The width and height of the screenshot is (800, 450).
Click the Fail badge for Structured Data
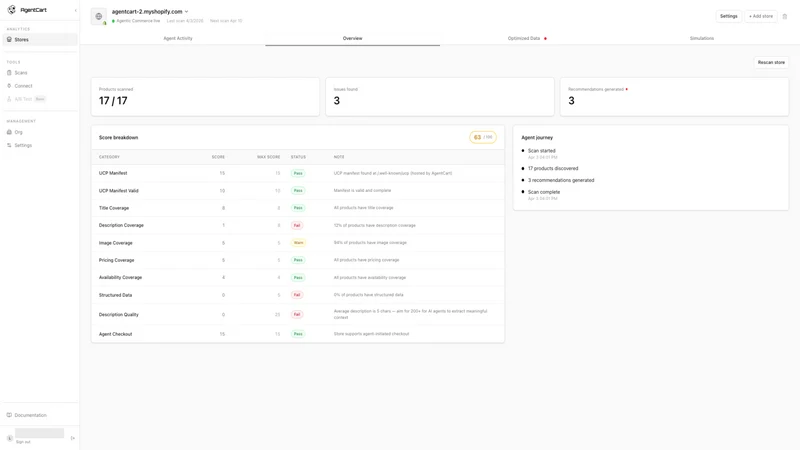click(297, 295)
